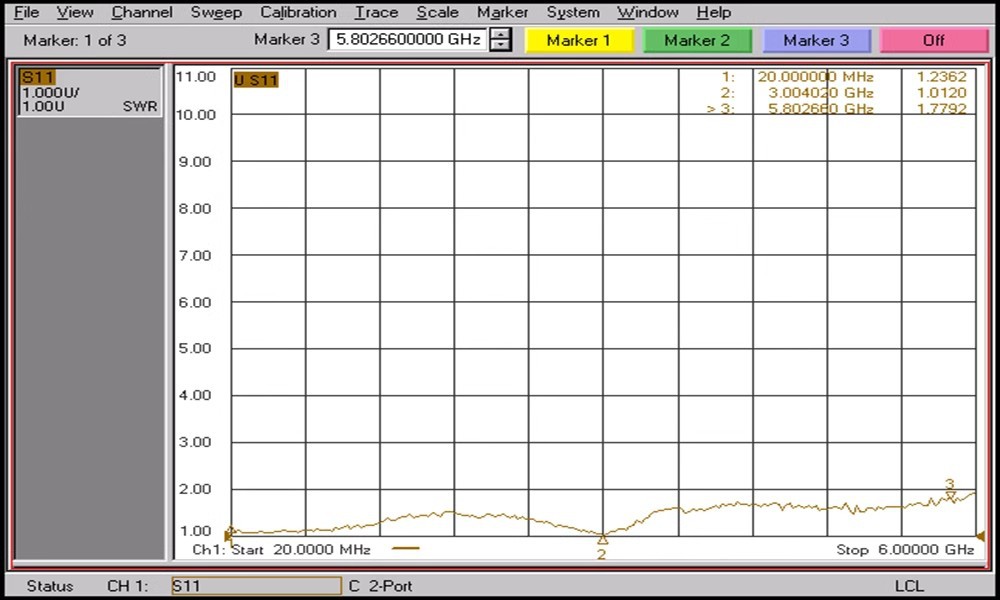This screenshot has width=1000, height=600.
Task: Open the Trace menu
Action: click(376, 12)
